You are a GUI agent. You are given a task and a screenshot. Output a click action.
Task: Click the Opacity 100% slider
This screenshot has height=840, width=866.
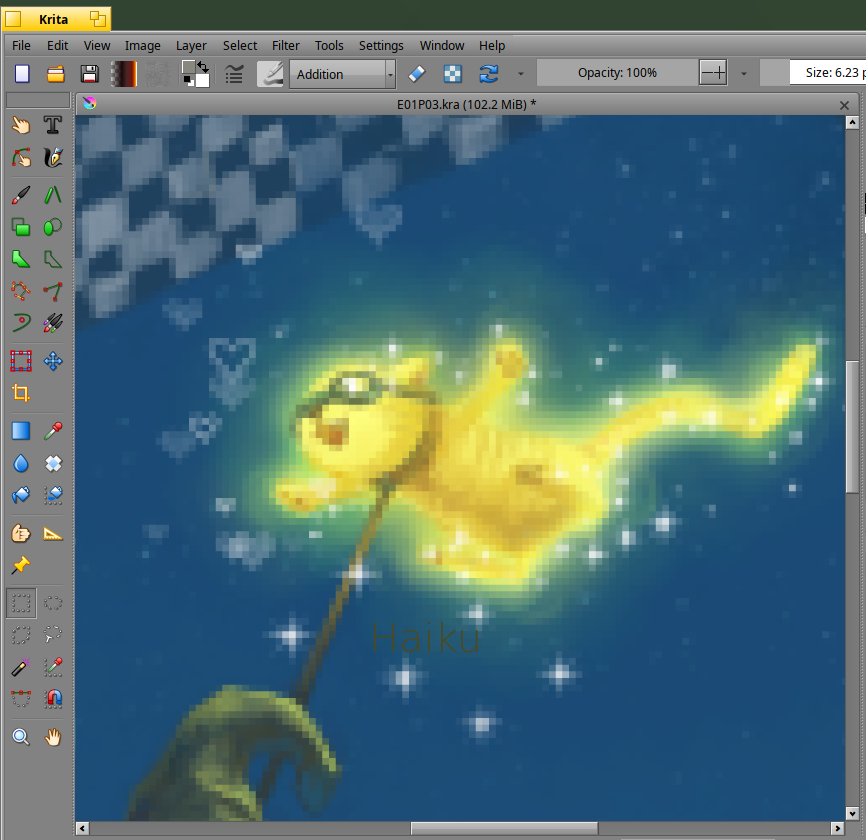617,72
